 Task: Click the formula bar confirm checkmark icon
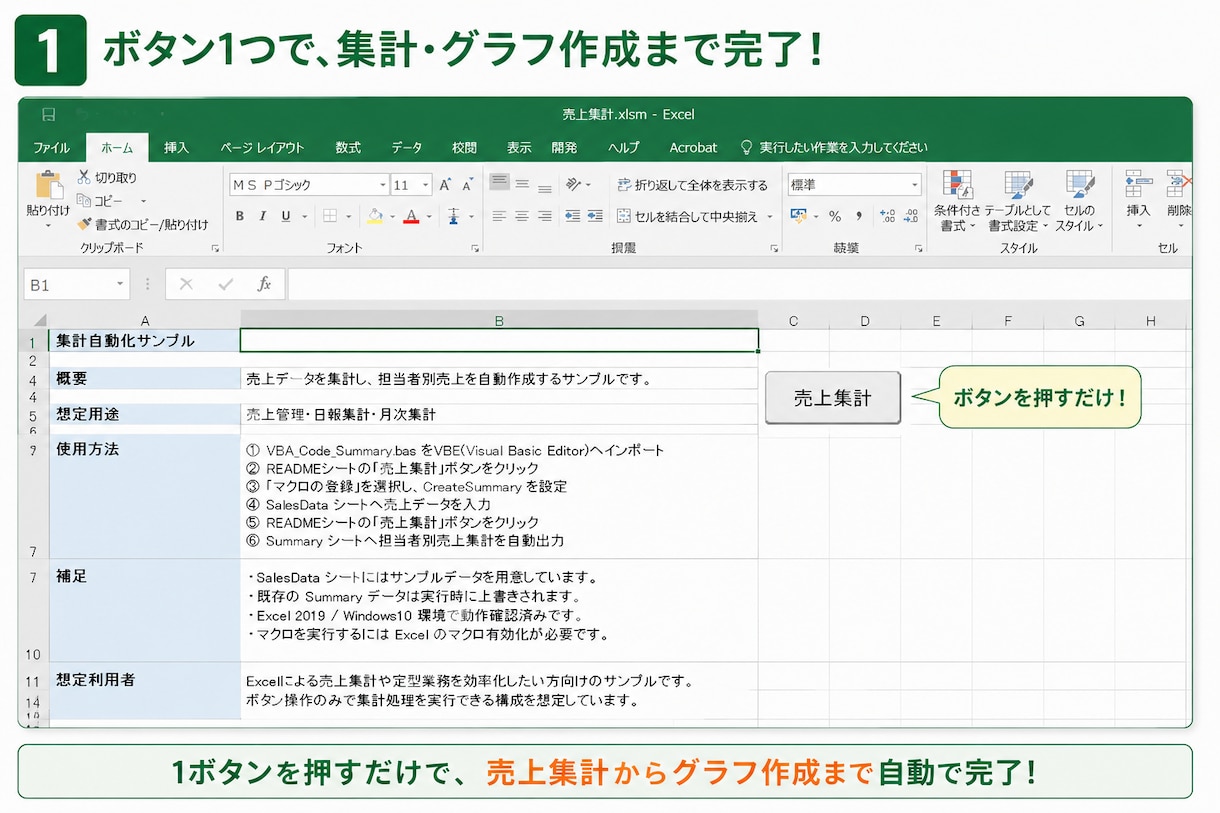point(226,284)
